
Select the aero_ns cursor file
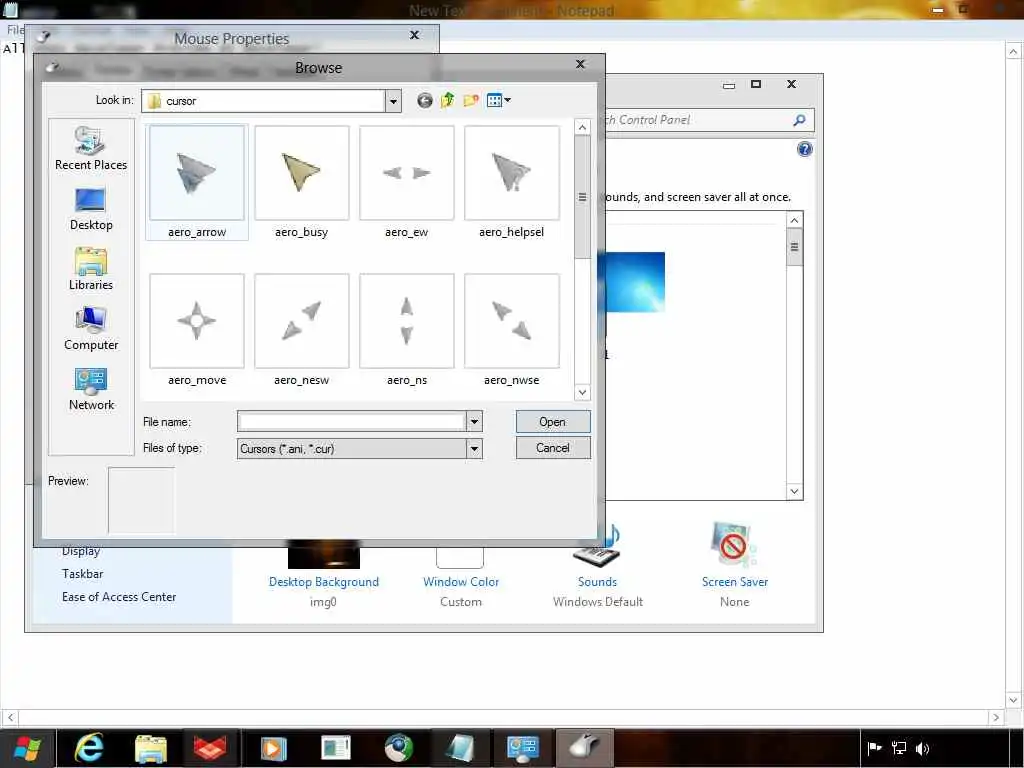[406, 330]
